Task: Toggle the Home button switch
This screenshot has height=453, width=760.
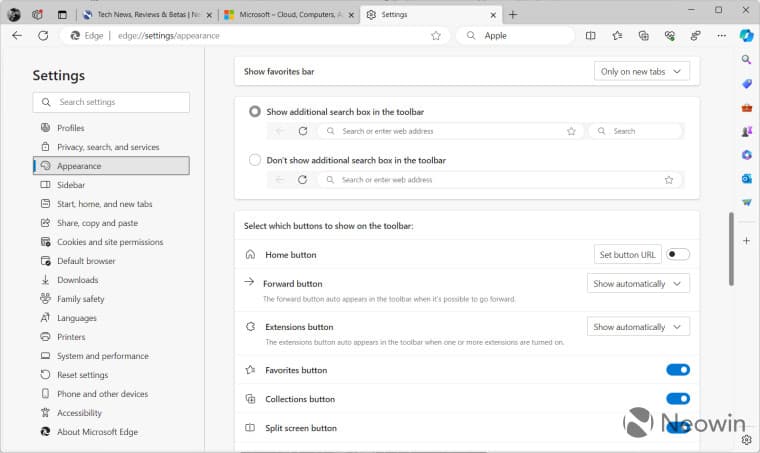Action: (x=678, y=254)
